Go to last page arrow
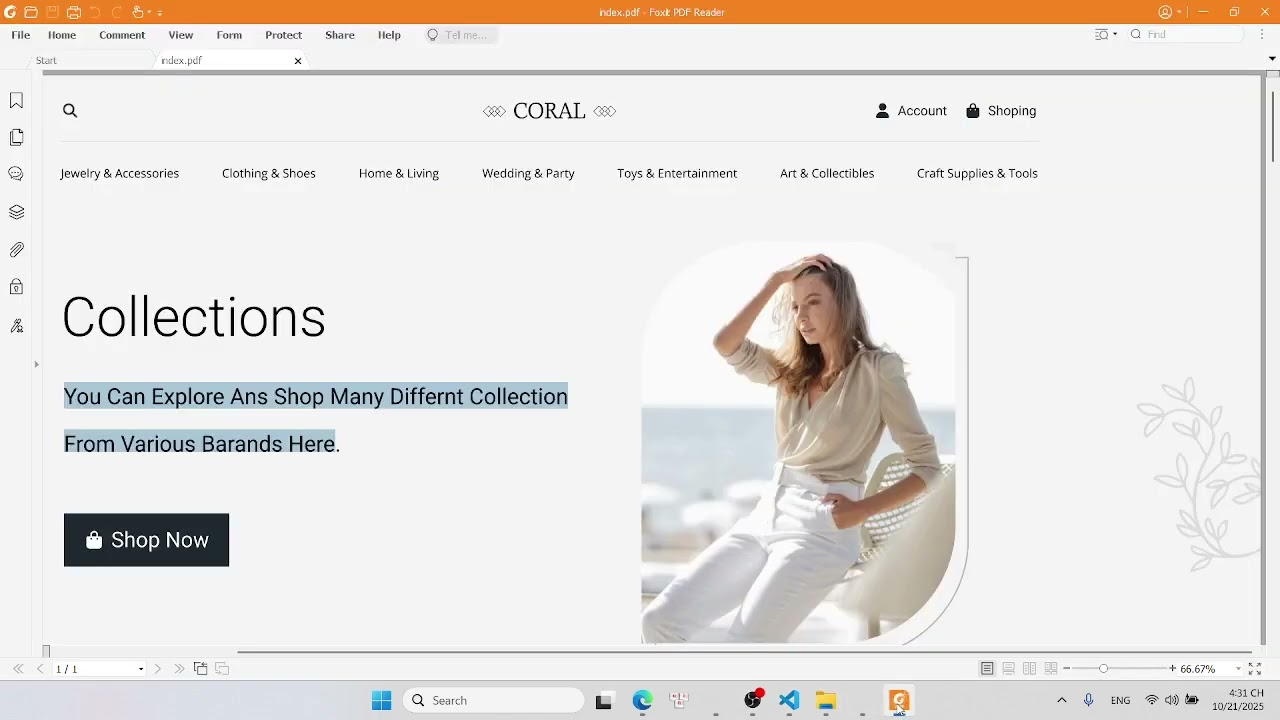The height and width of the screenshot is (720, 1280). pos(179,669)
